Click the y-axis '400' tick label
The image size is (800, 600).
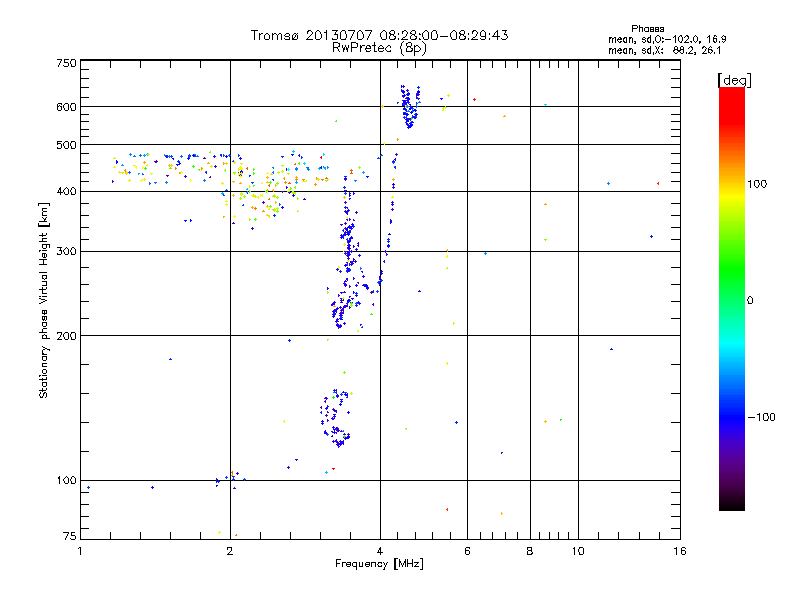(66, 192)
